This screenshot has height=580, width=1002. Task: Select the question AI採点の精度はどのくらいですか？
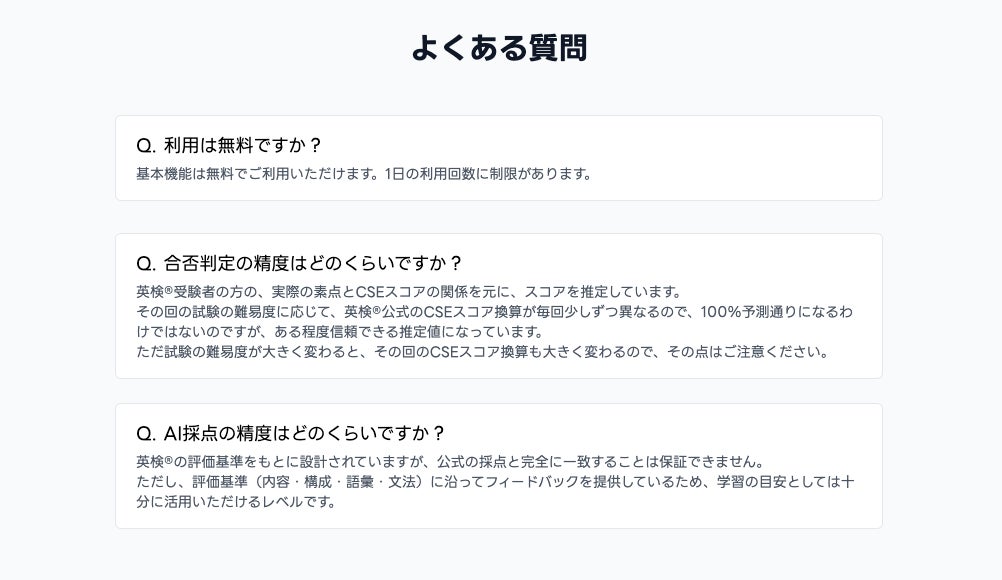click(290, 433)
